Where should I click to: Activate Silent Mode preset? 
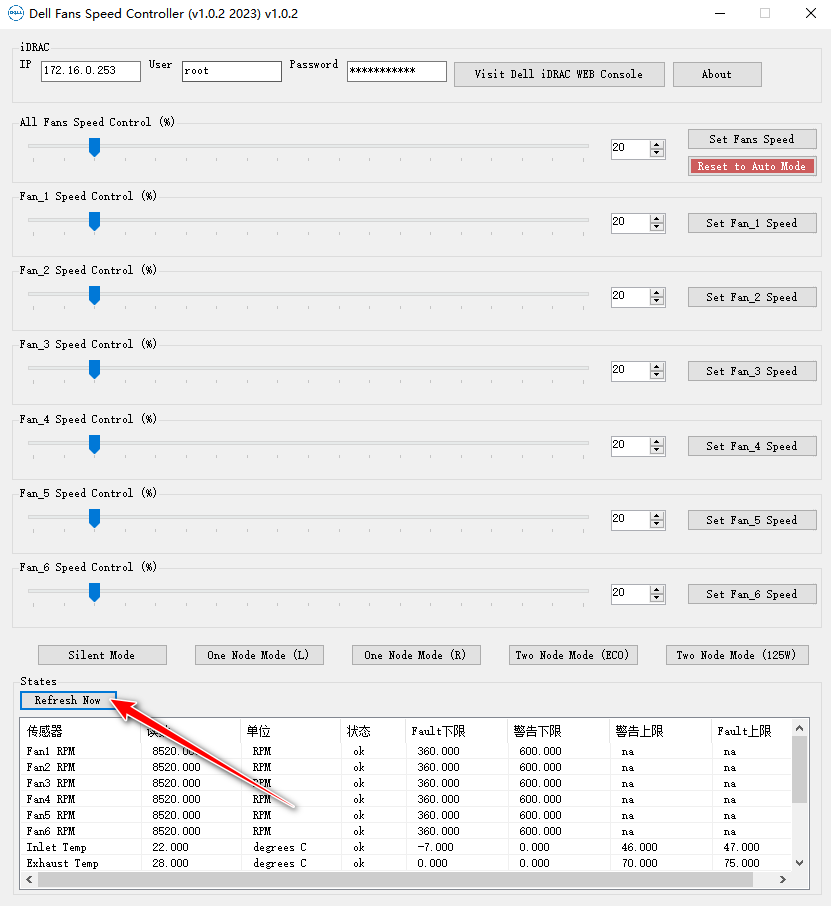pos(102,655)
